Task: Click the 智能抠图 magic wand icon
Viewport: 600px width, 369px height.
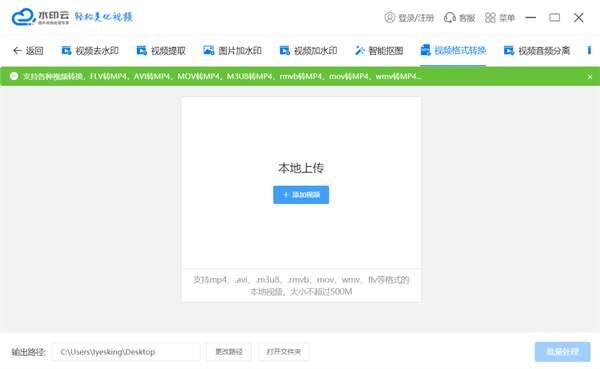Action: [x=360, y=51]
